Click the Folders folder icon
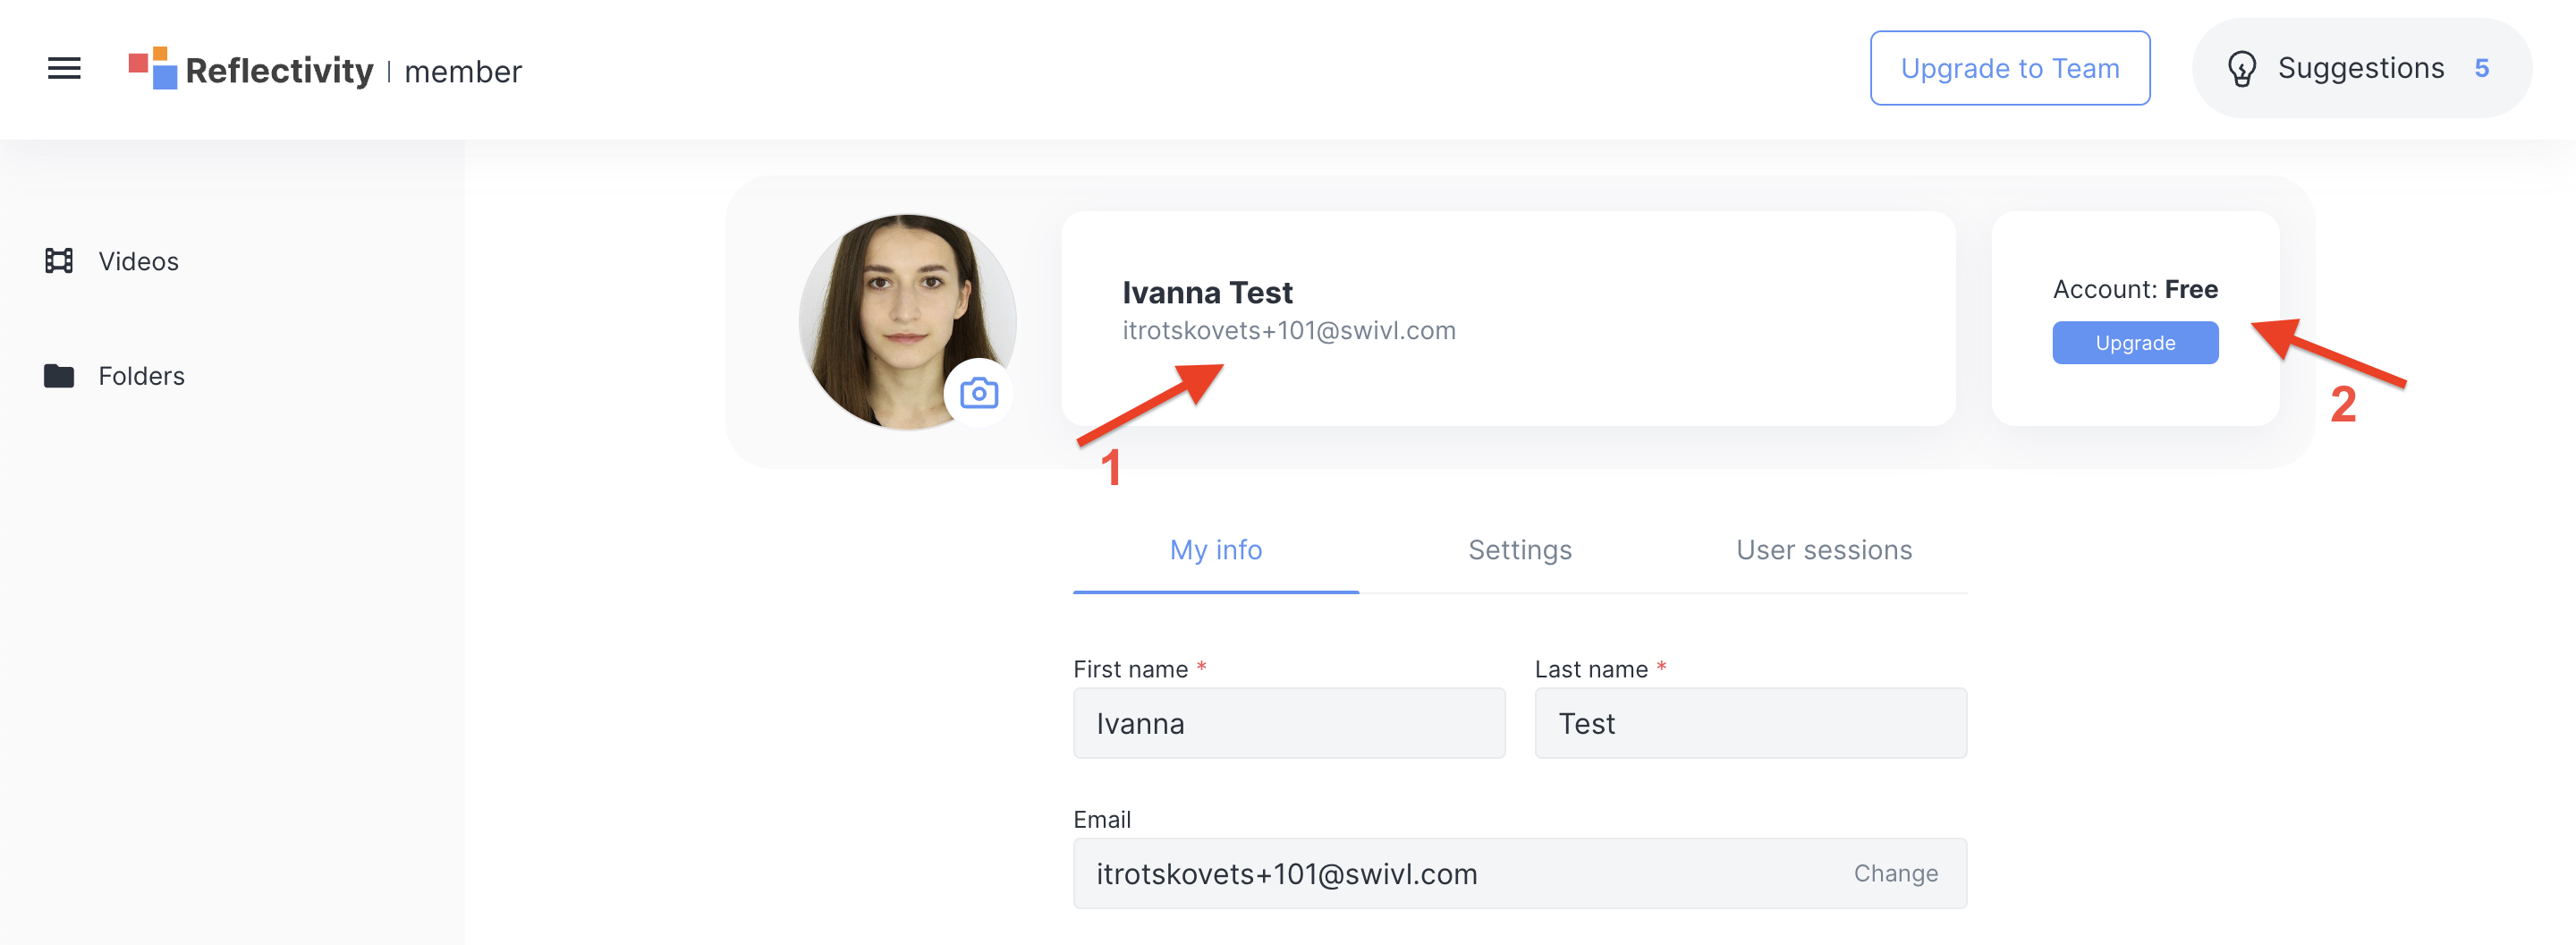This screenshot has height=945, width=2576. (x=59, y=376)
